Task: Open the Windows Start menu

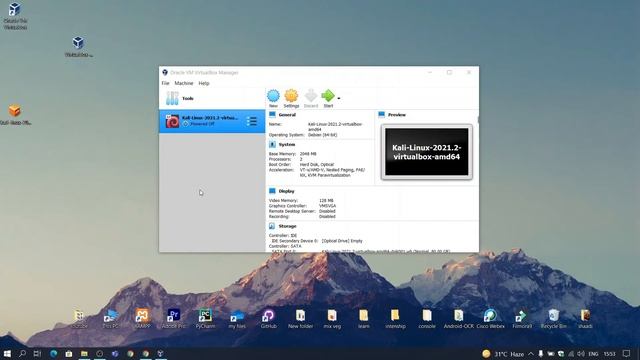Action: [7, 353]
